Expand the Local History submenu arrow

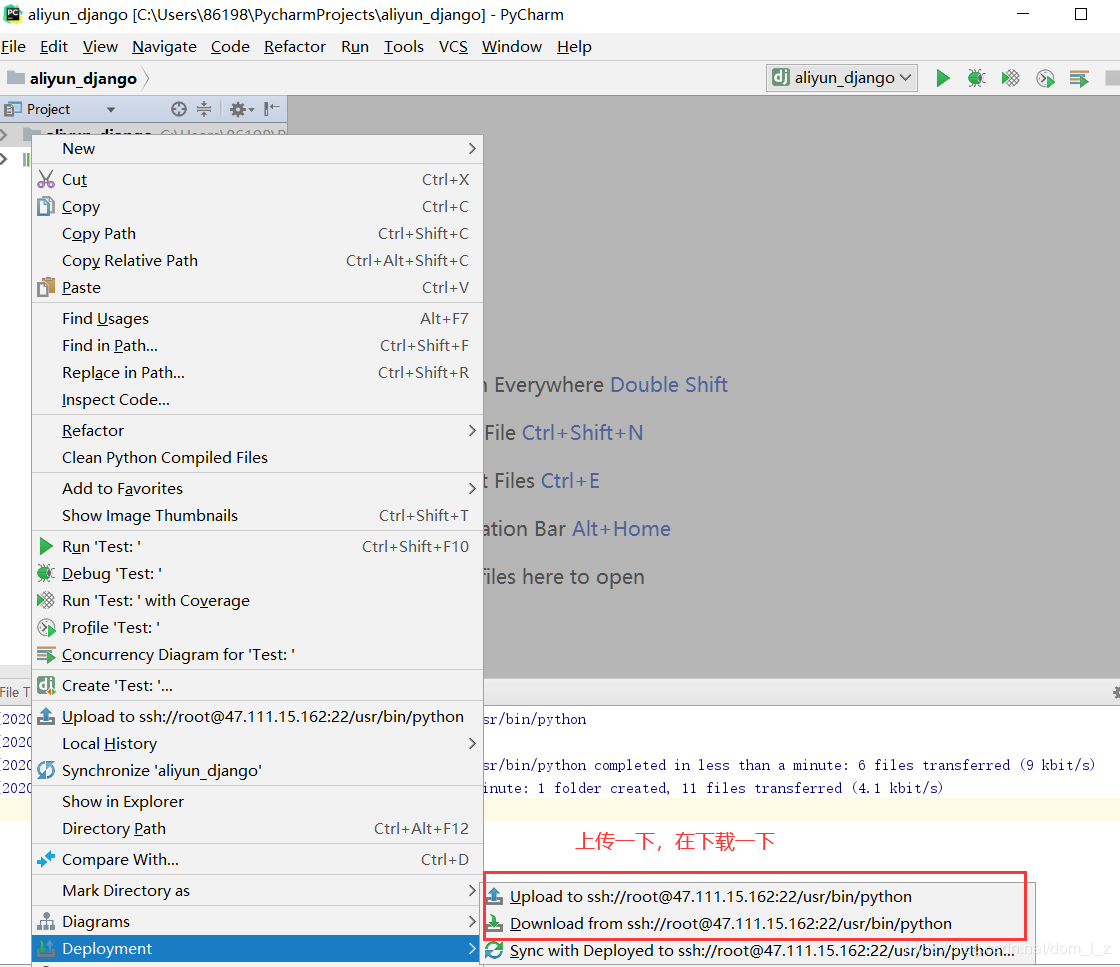point(471,743)
